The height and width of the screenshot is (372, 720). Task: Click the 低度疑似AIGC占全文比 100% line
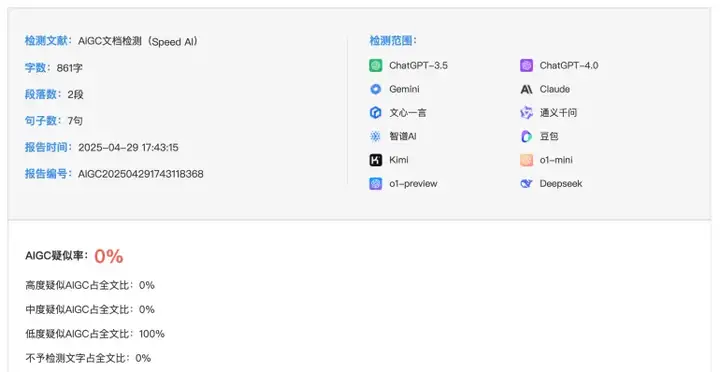pos(95,334)
